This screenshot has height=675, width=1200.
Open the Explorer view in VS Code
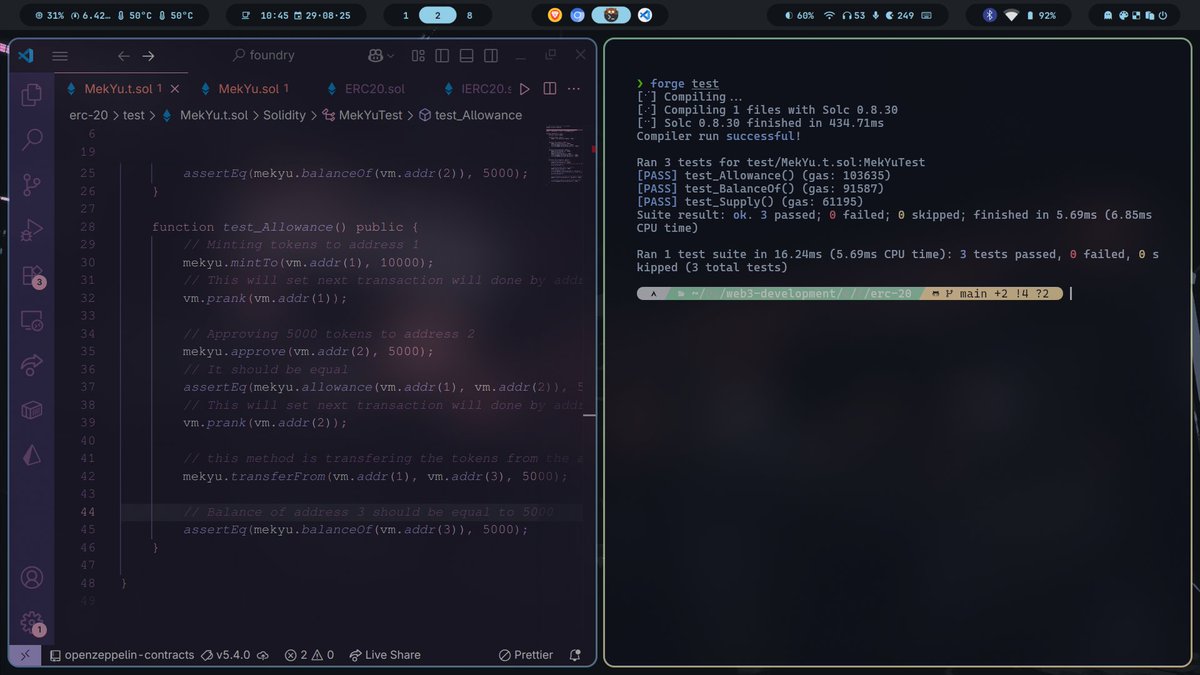click(x=32, y=94)
